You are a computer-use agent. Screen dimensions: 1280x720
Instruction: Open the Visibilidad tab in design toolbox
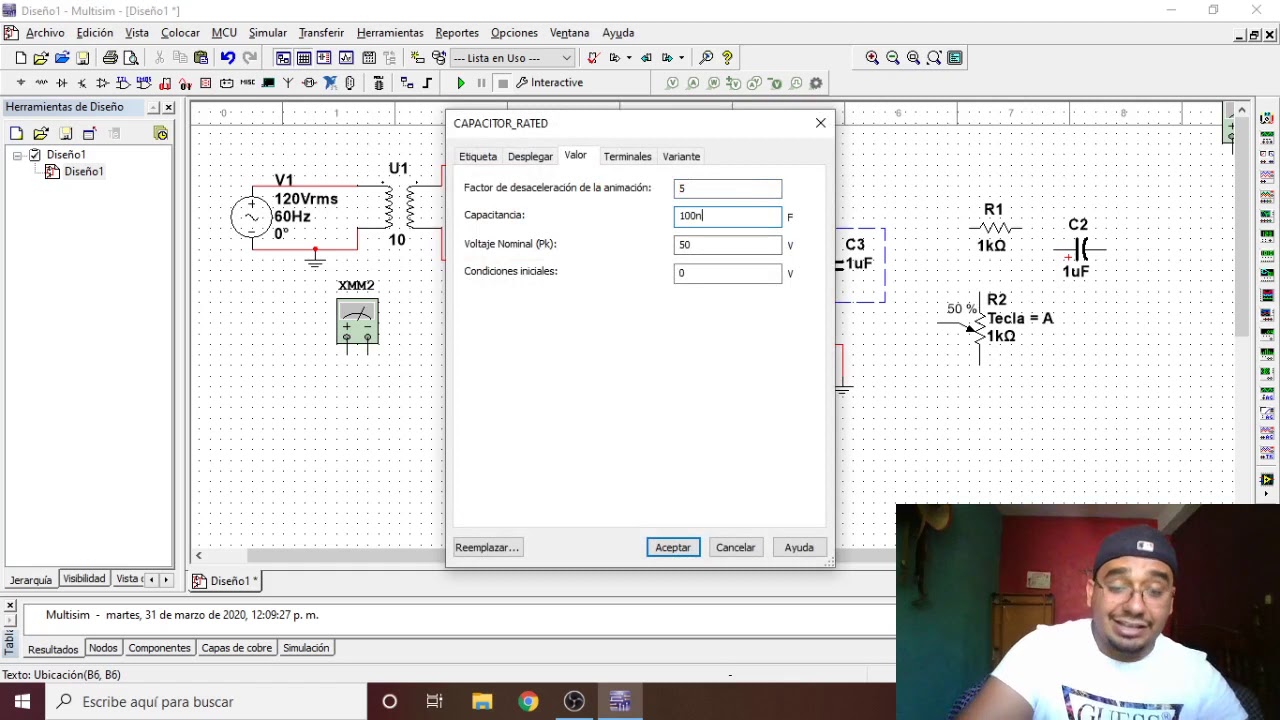pyautogui.click(x=84, y=579)
